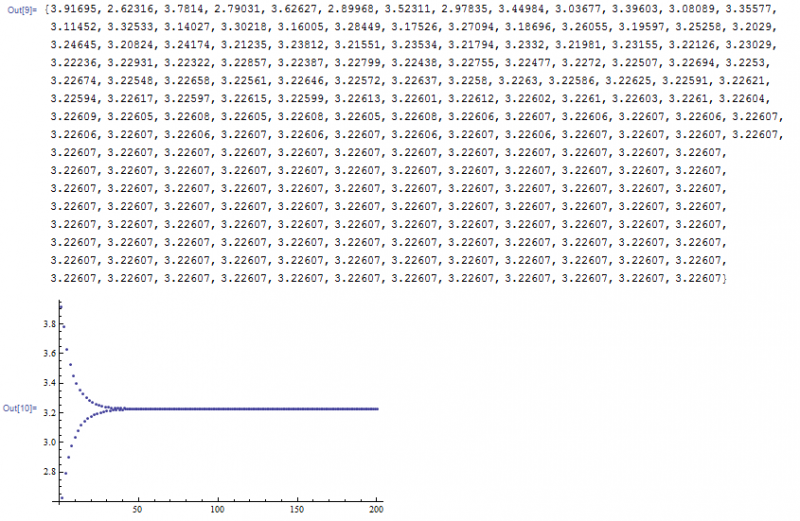Click the value 3.19597

tap(642, 27)
